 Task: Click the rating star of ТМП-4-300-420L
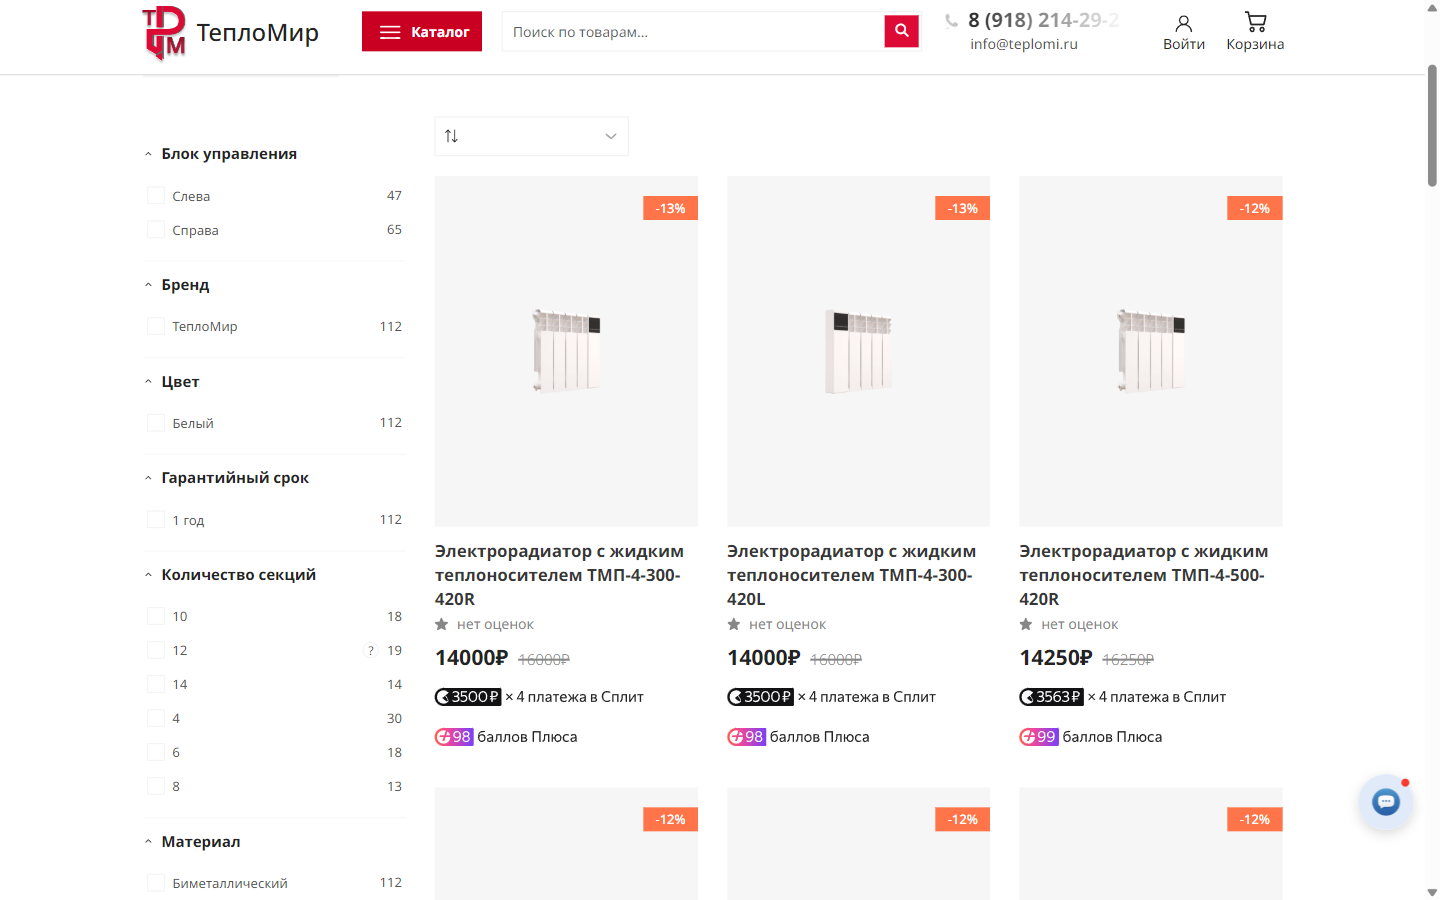tap(734, 625)
